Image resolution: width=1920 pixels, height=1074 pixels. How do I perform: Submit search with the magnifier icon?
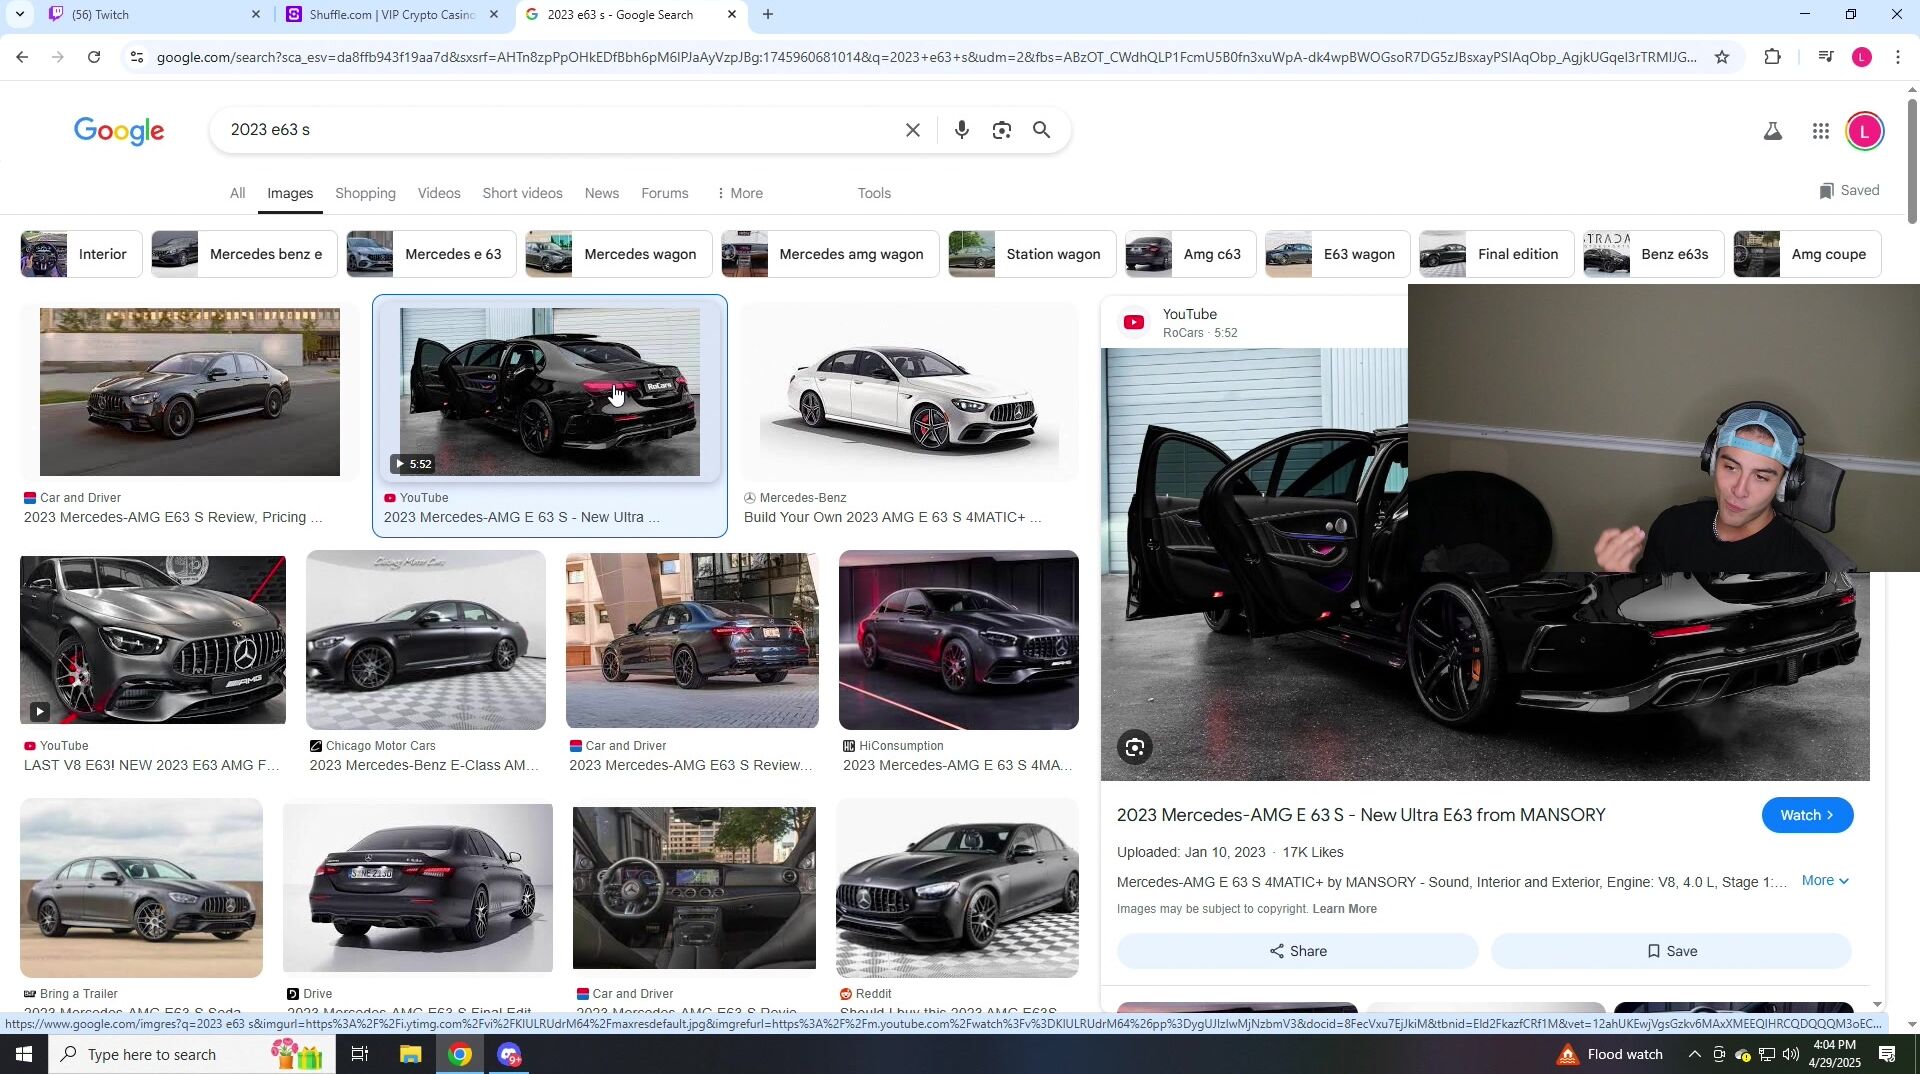coord(1042,130)
